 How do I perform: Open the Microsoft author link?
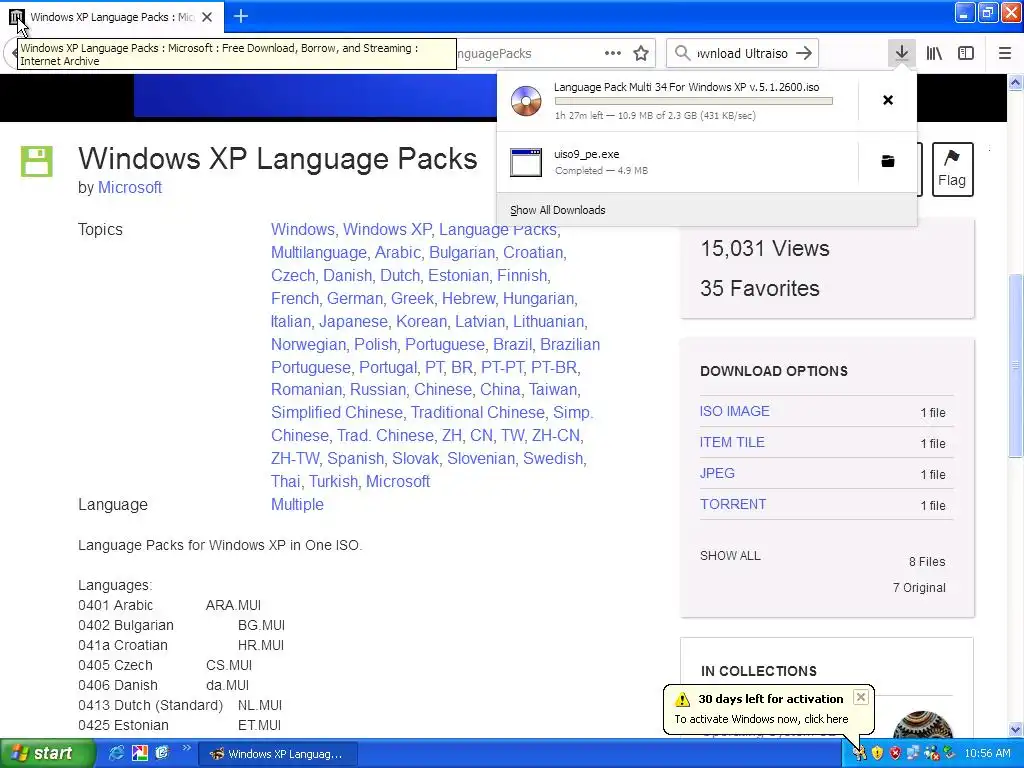tap(130, 187)
